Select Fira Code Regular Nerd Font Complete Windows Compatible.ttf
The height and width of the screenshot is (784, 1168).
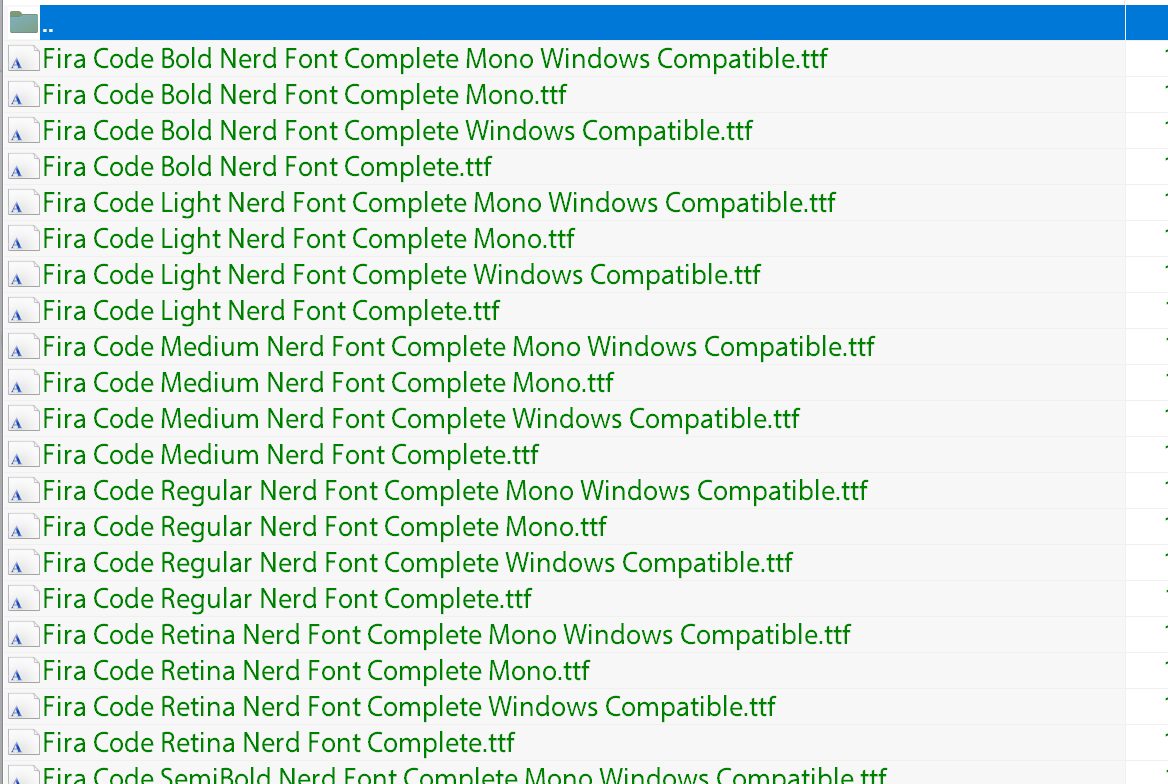[418, 563]
